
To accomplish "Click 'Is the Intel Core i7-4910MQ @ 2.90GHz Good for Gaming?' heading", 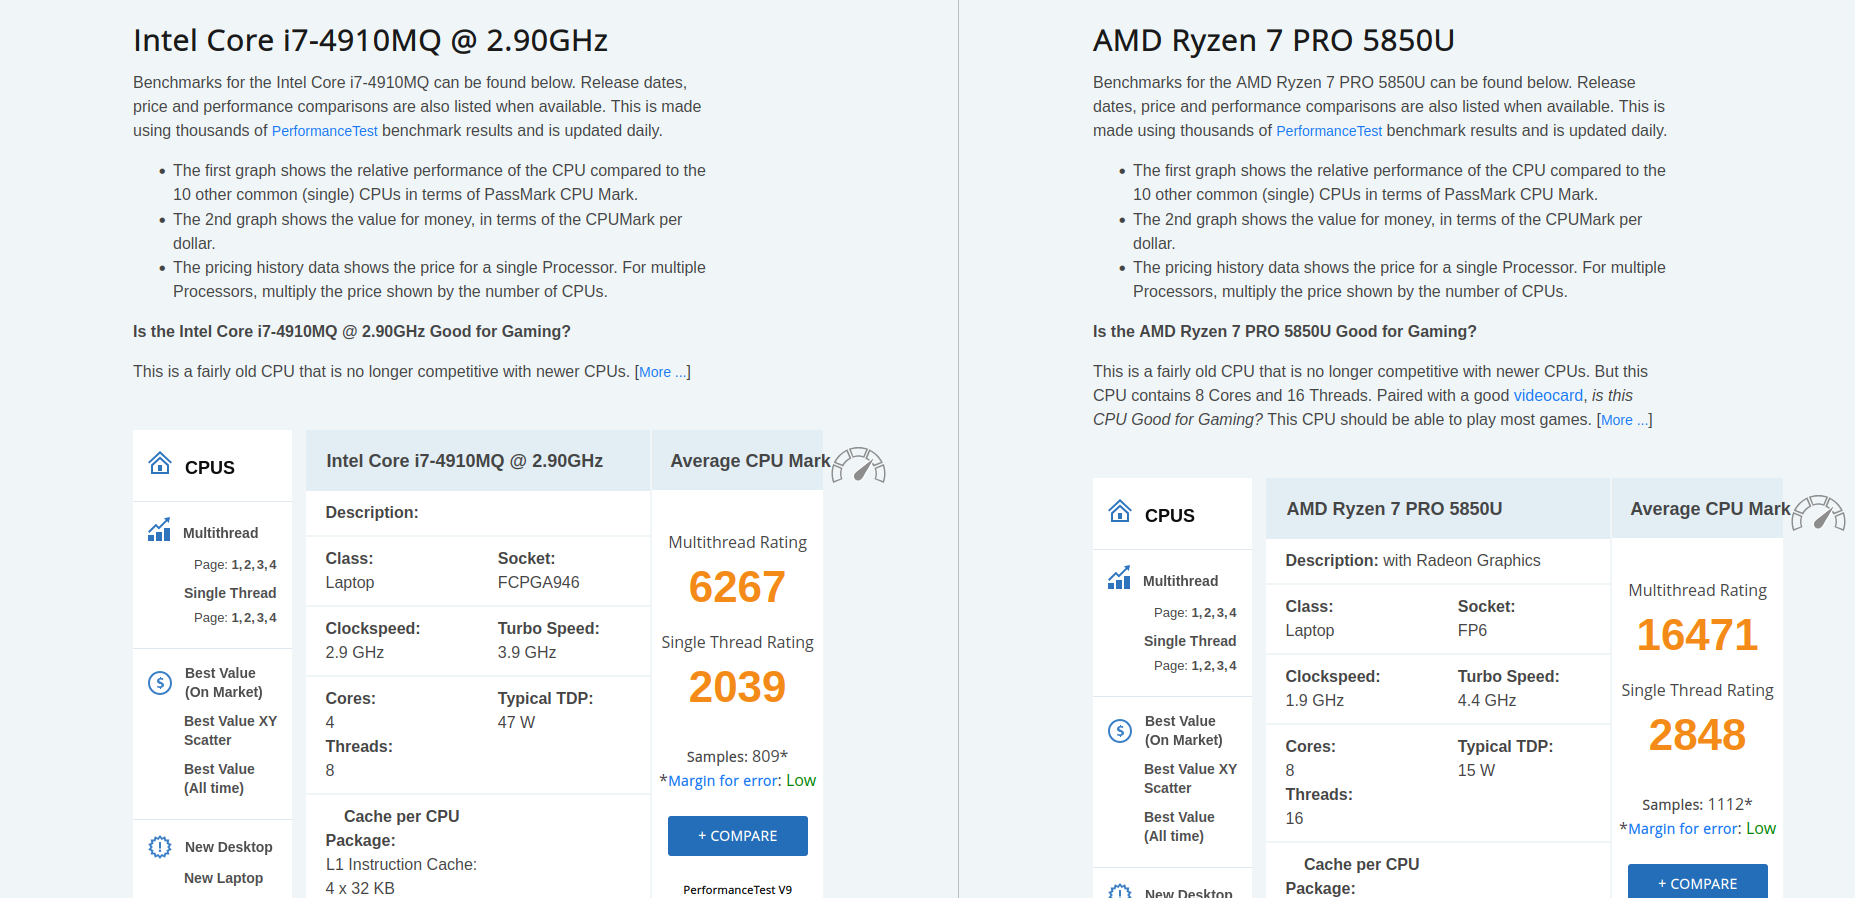I will coord(352,332).
